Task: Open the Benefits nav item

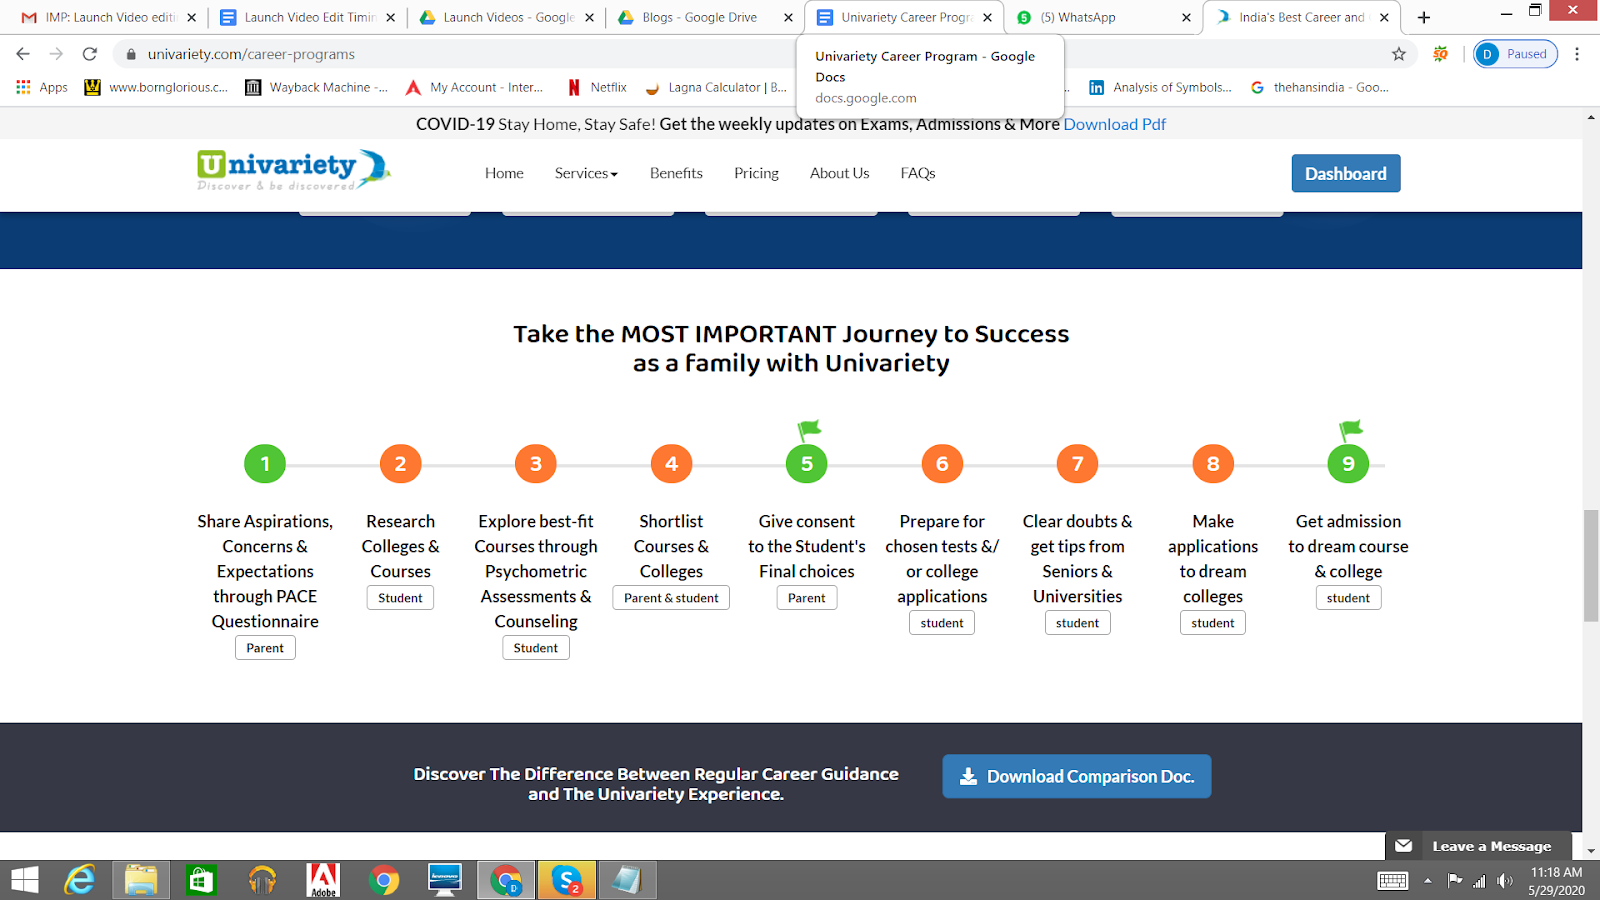Action: coord(676,173)
